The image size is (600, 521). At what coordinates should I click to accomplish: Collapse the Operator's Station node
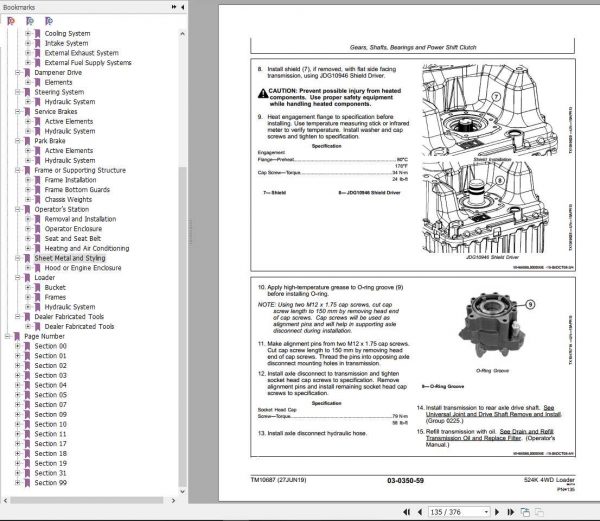coord(18,209)
